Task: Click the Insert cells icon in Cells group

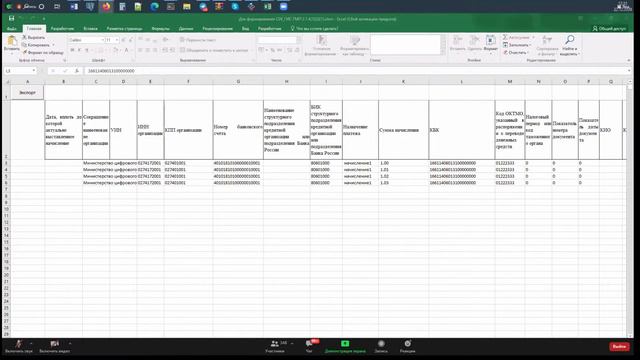Action: tap(458, 40)
